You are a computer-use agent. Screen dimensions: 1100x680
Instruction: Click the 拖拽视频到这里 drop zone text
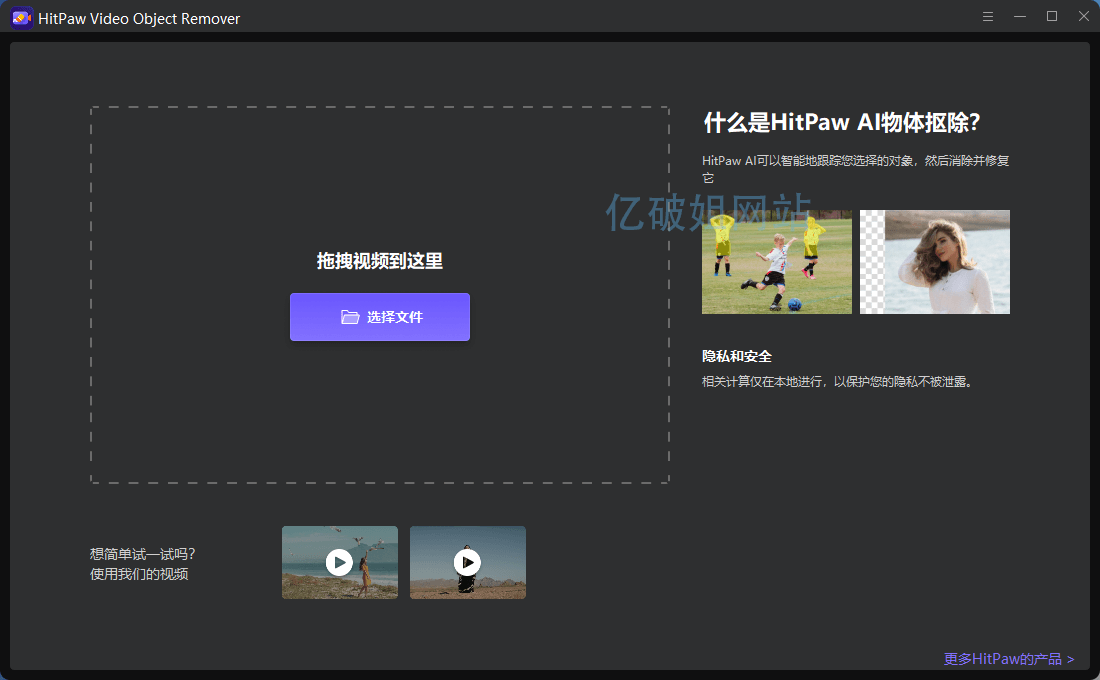pyautogui.click(x=379, y=261)
